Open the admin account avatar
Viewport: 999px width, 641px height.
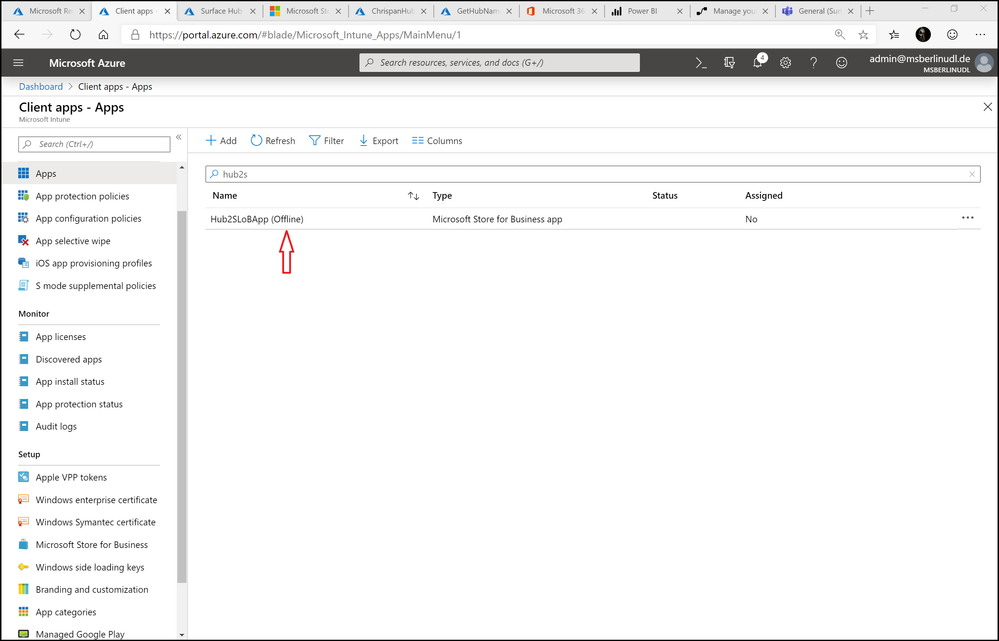click(x=984, y=62)
